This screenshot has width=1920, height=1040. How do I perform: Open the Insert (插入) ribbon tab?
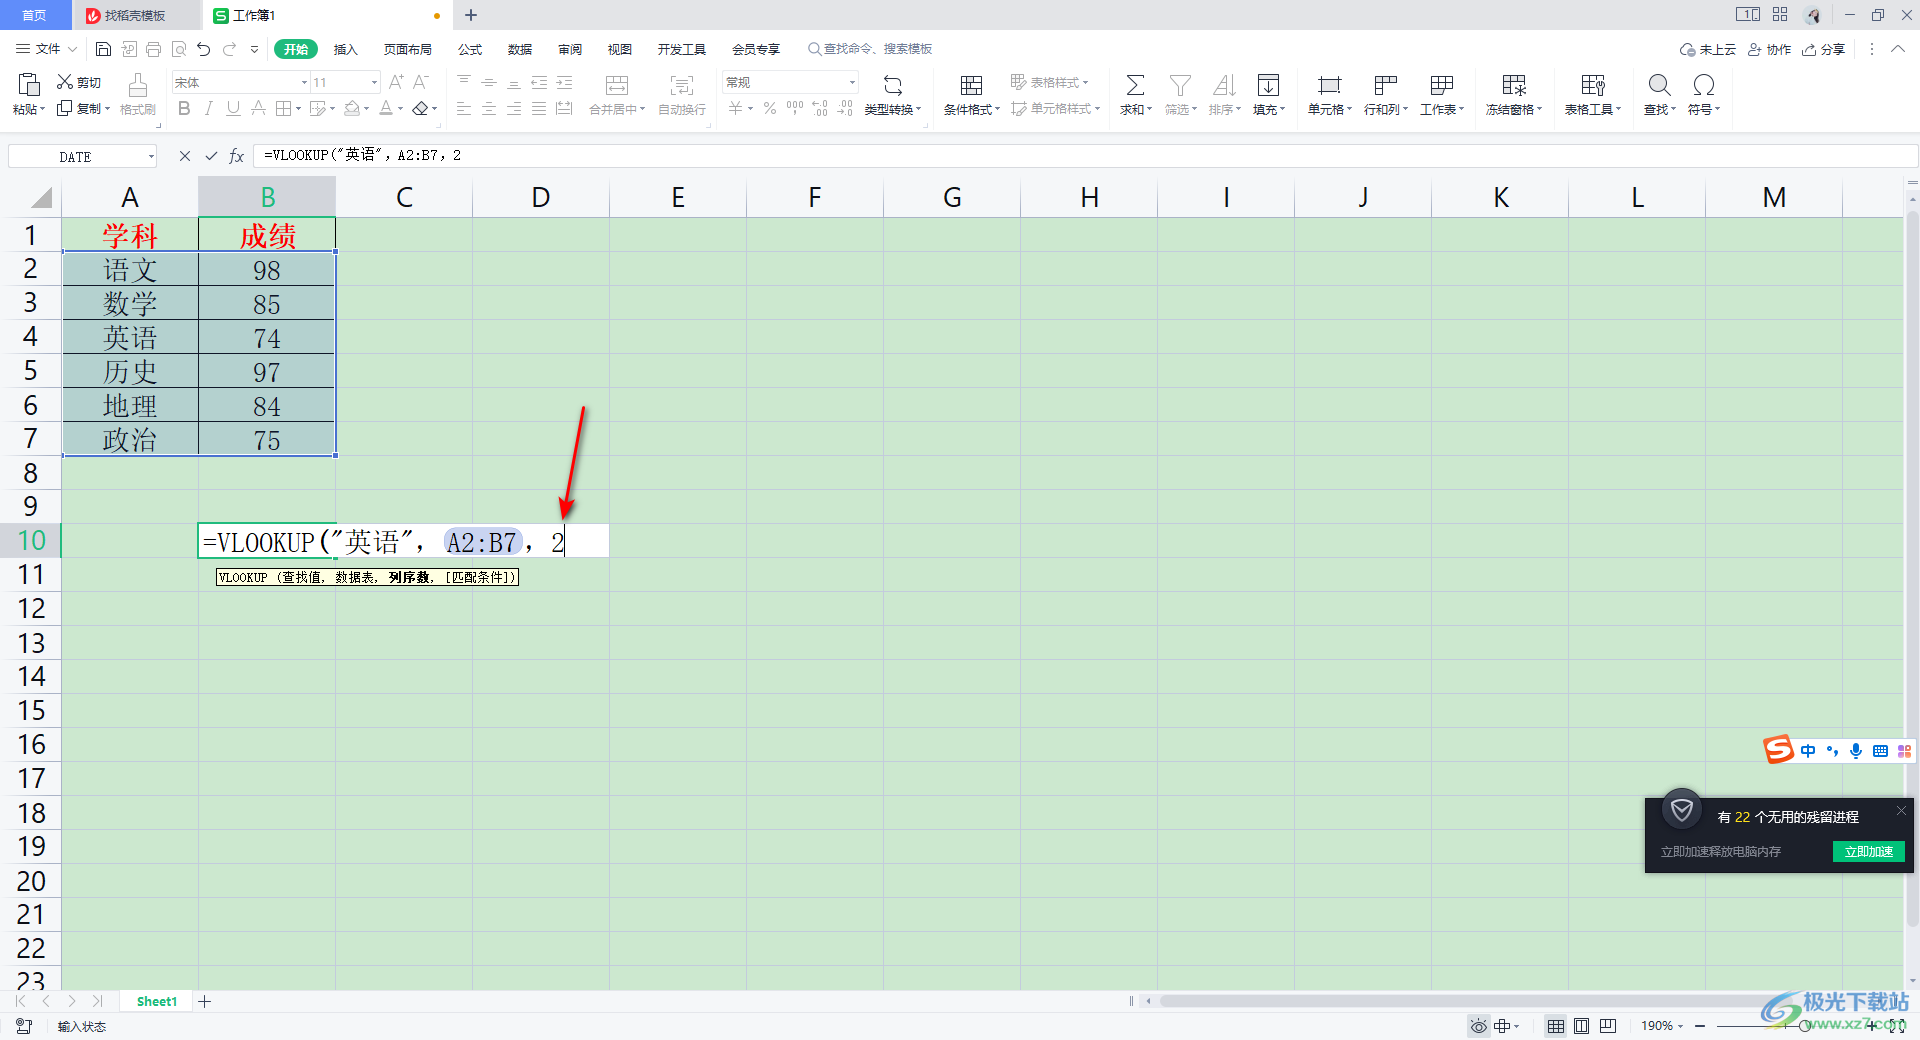[345, 49]
